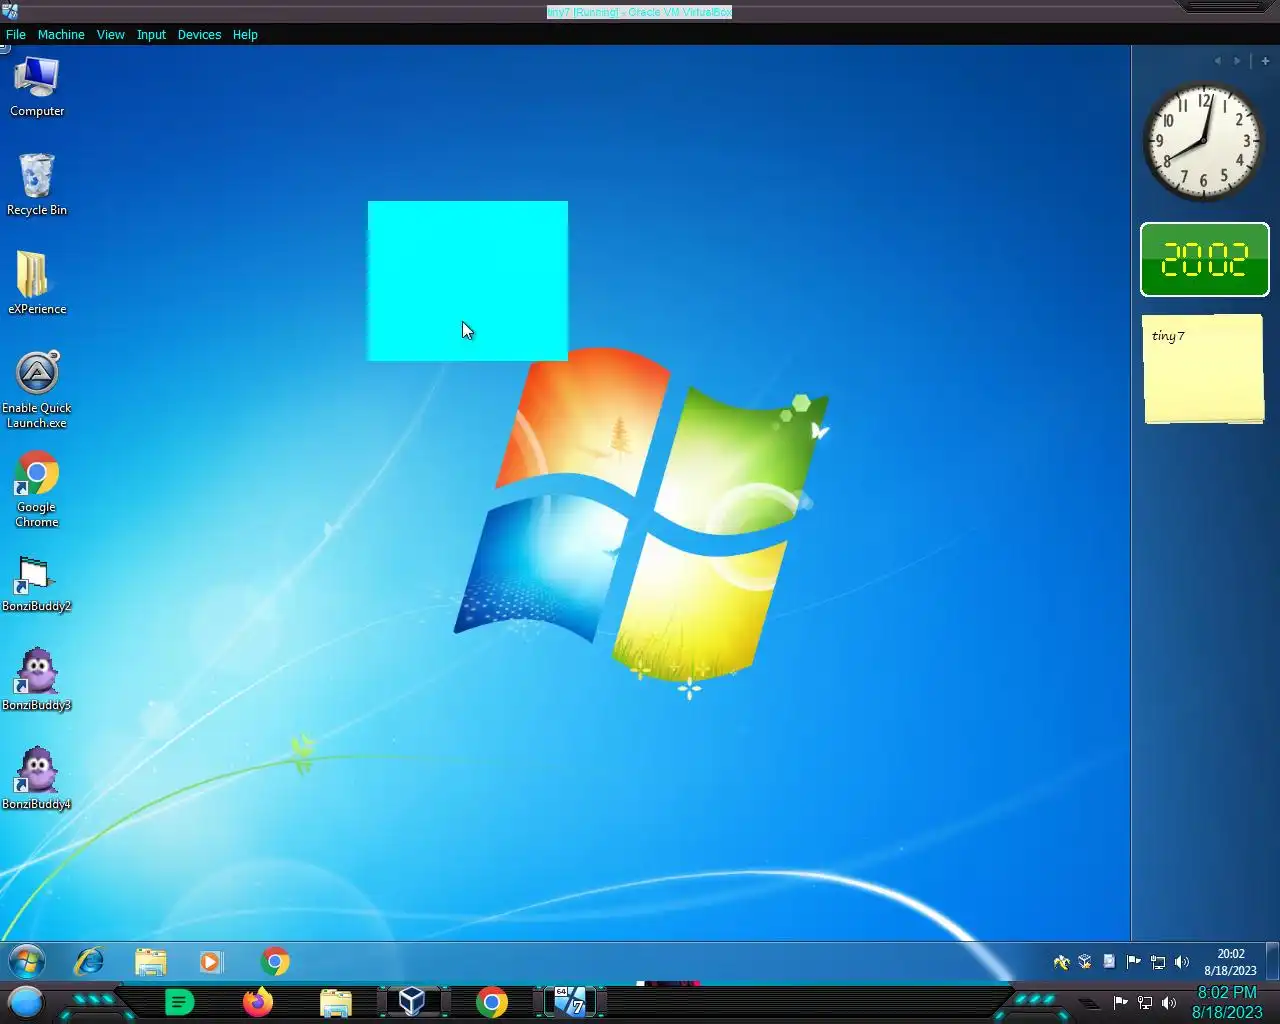Select the Recycle Bin icon
1280x1024 pixels.
pyautogui.click(x=37, y=185)
